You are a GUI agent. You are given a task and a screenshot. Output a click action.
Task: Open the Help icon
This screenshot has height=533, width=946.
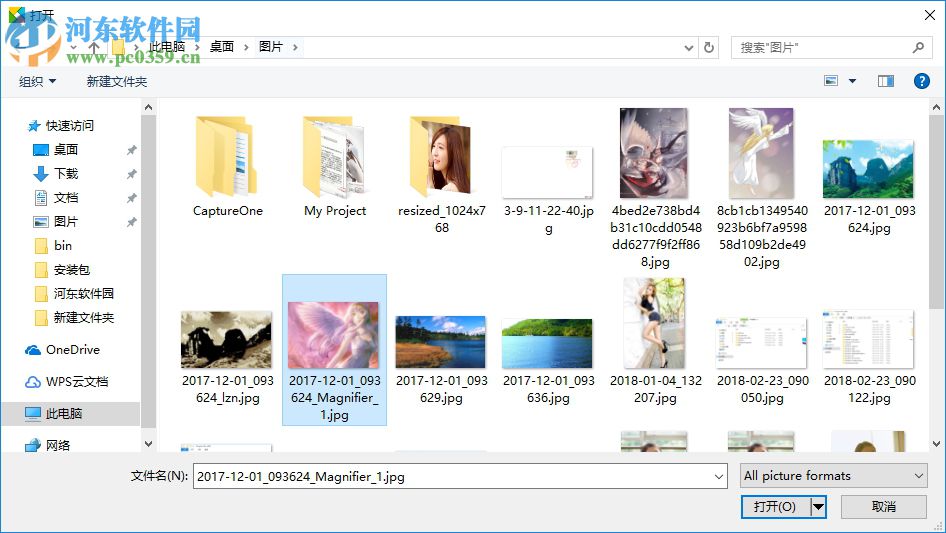click(922, 81)
